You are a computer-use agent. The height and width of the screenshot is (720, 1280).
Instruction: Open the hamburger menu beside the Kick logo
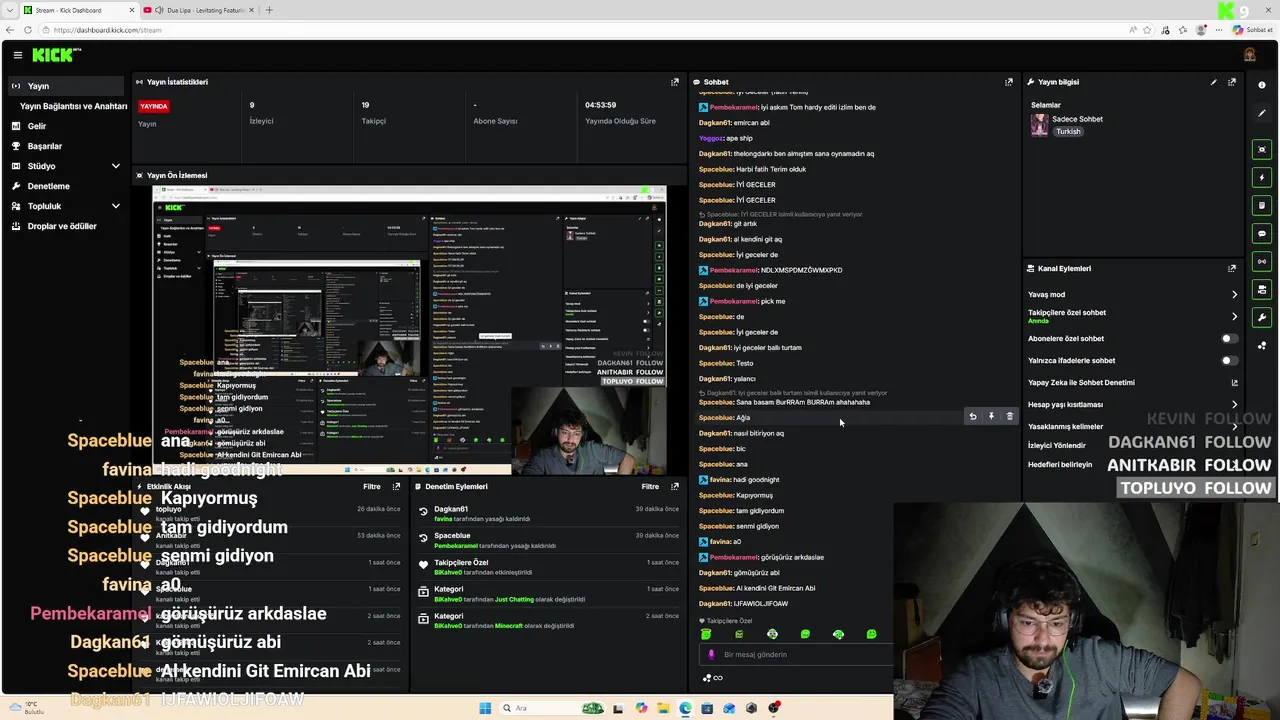coord(17,55)
